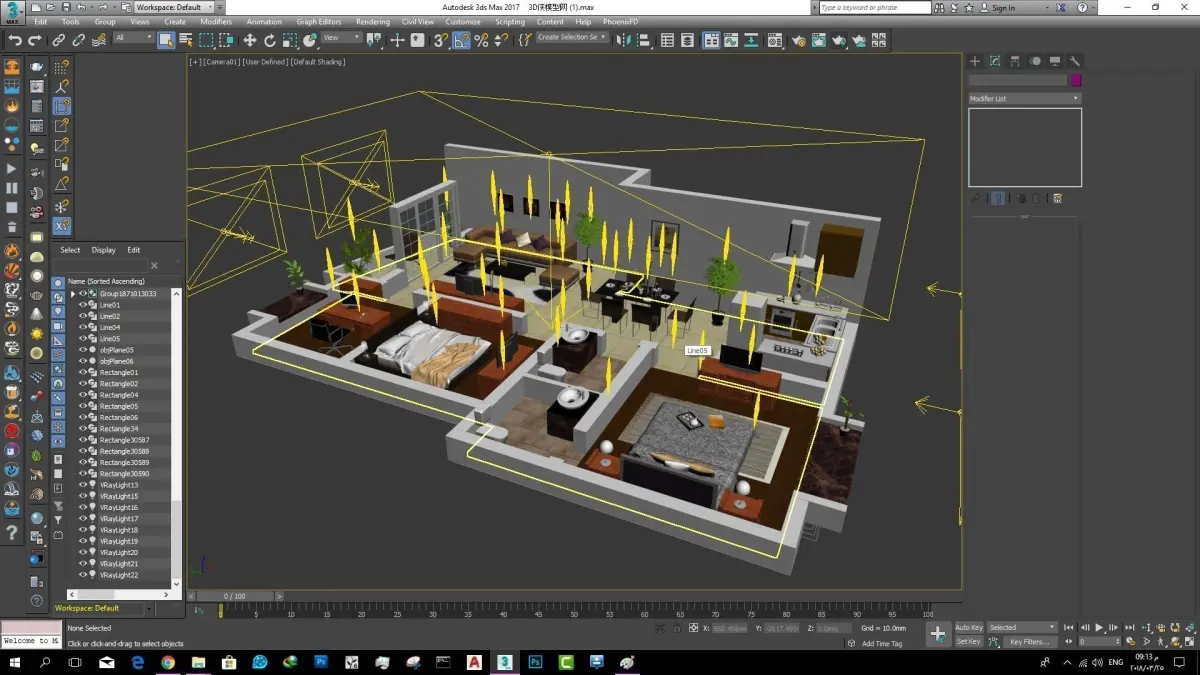Open the Layer Explorer icon
The height and width of the screenshot is (675, 1200).
tap(687, 40)
